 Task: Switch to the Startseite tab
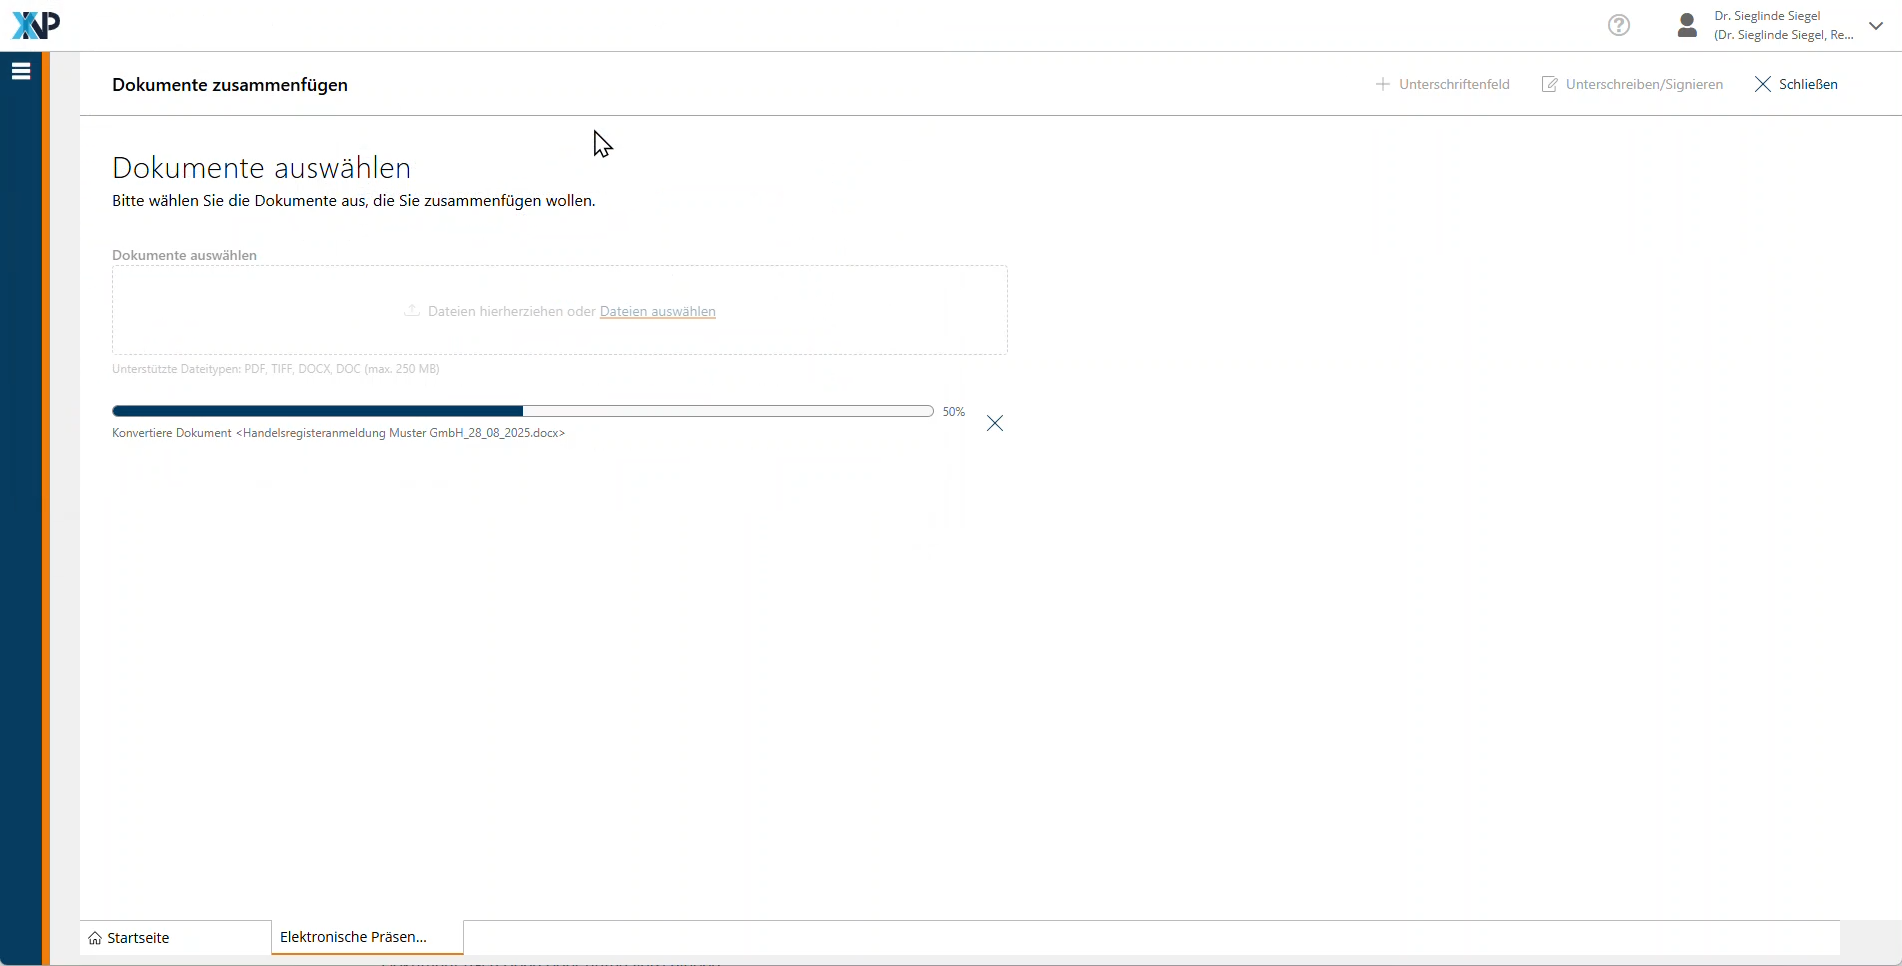pos(138,938)
